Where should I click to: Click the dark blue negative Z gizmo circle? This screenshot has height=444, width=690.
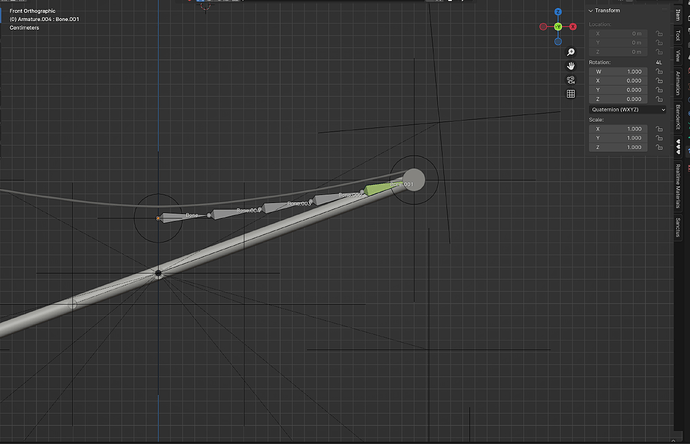click(558, 41)
